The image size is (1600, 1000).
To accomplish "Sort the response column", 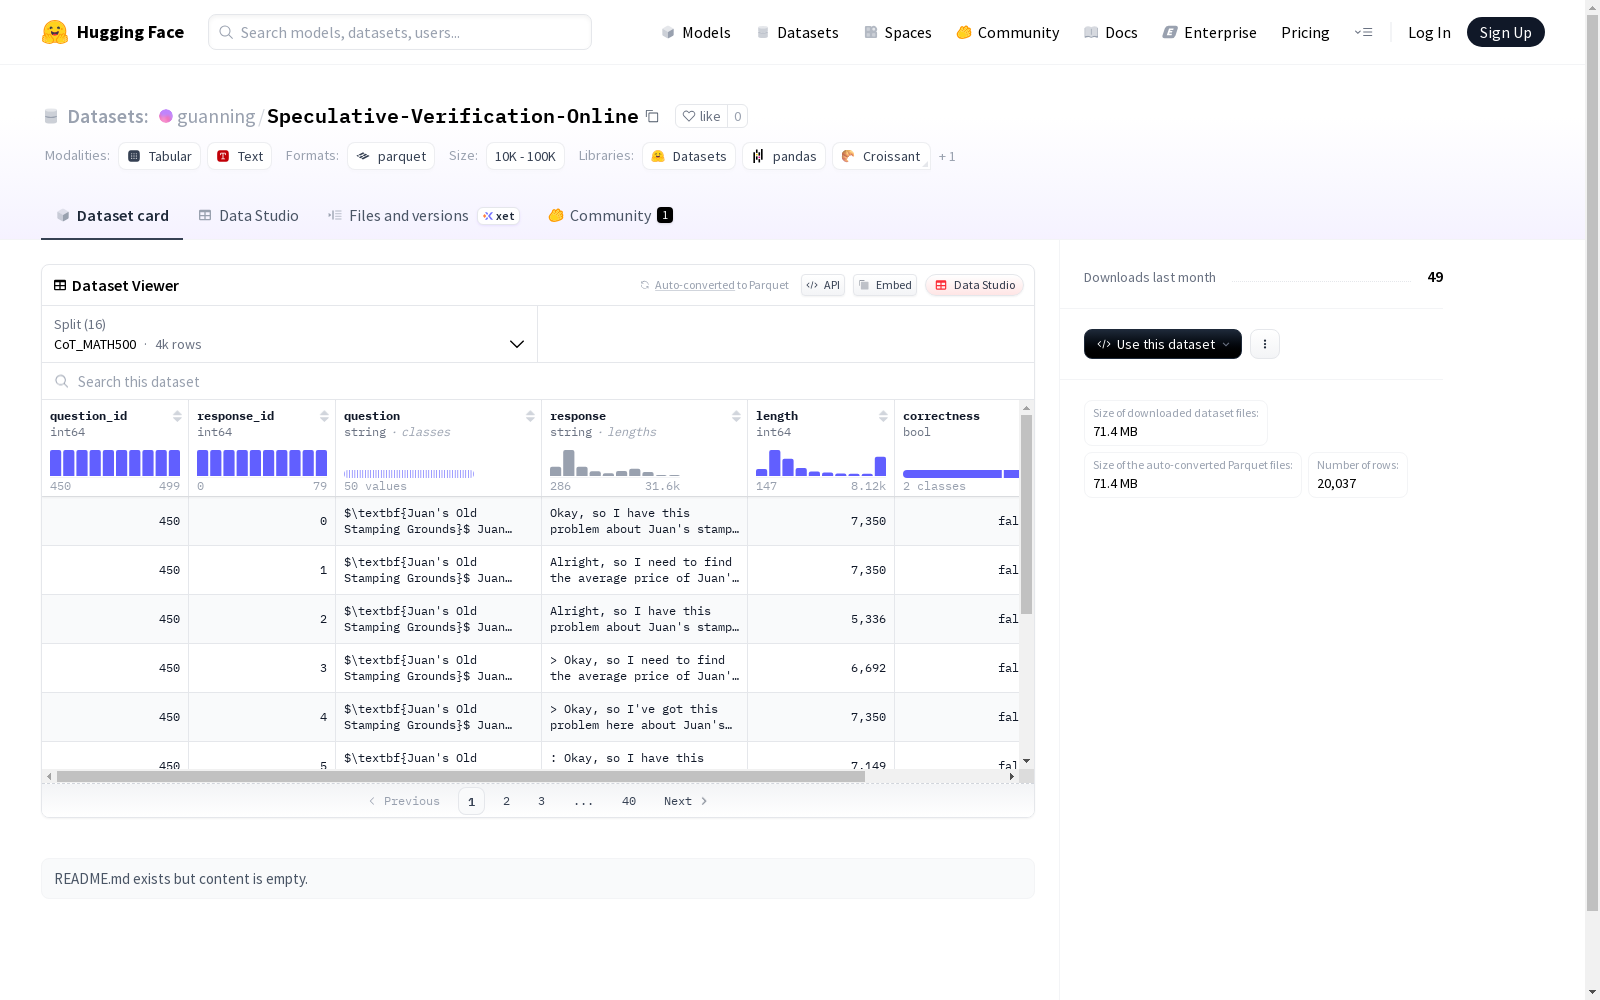I will 736,416.
